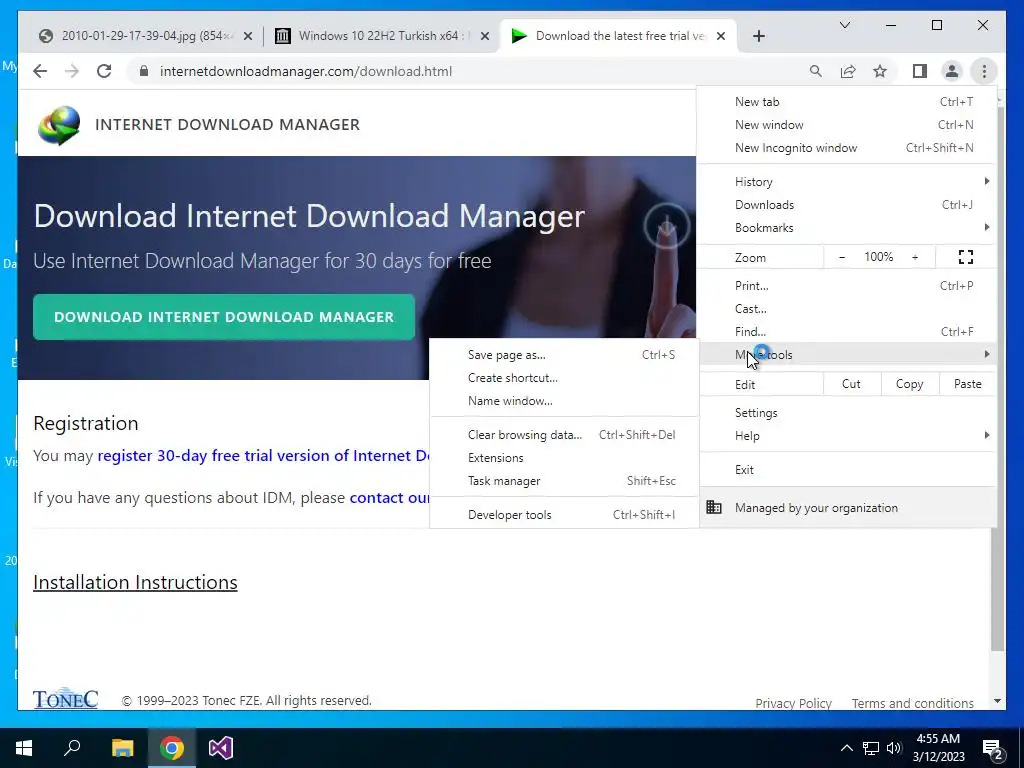Click the Internet Download Manager globe logo
Viewport: 1024px width, 768px height.
tap(59, 125)
